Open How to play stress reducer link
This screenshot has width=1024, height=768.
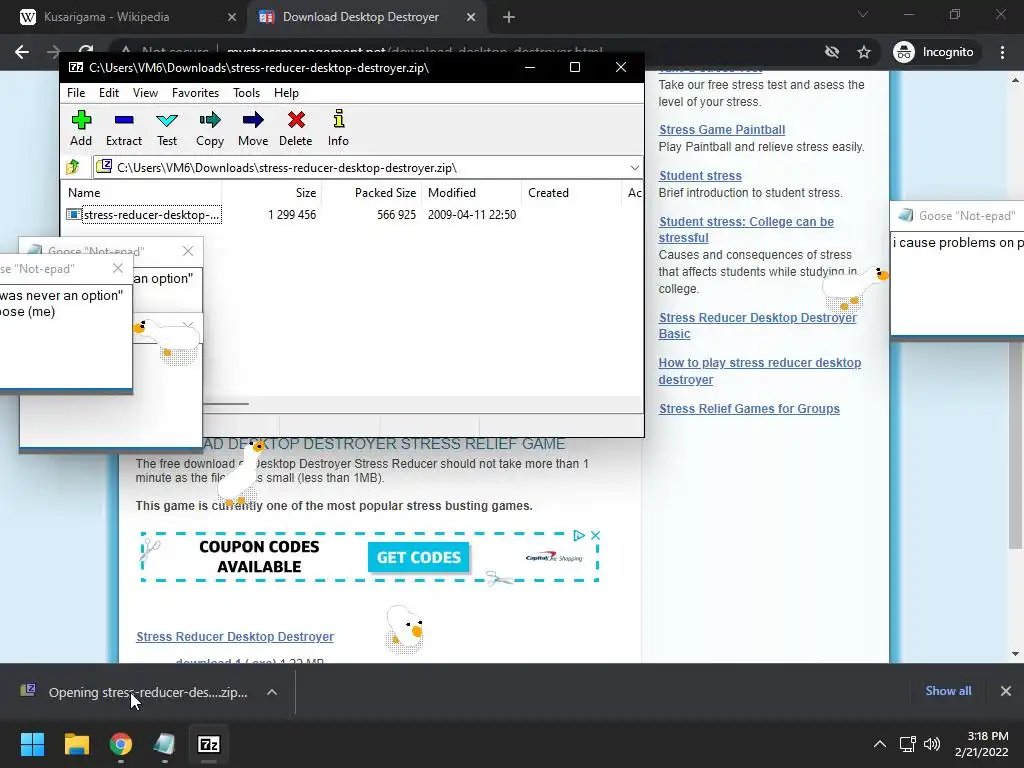760,371
